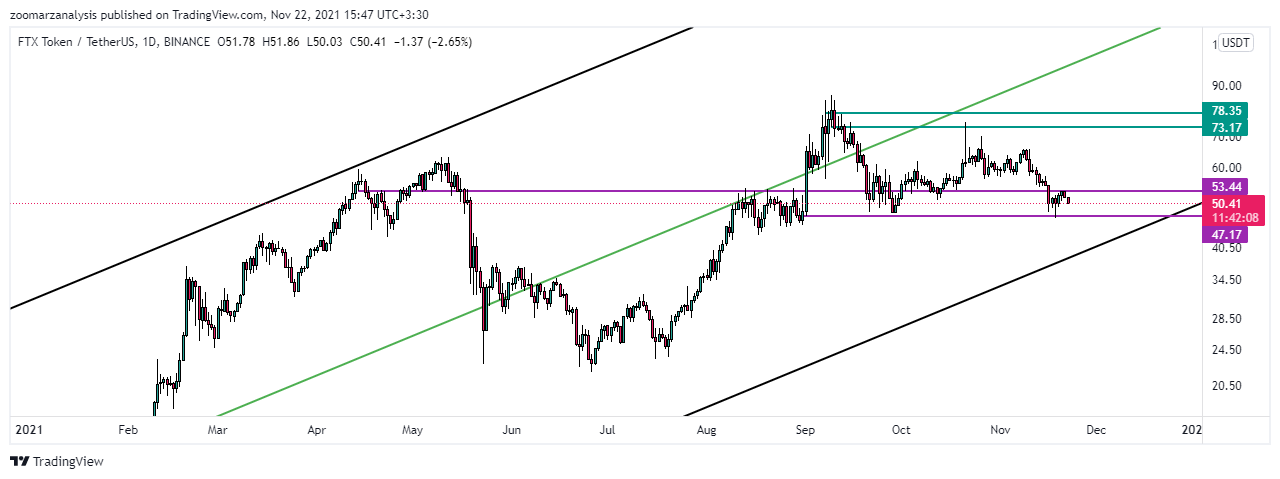Viewport: 1280px width, 479px height.
Task: Click the purple 47.17 price label
Action: [1226, 234]
